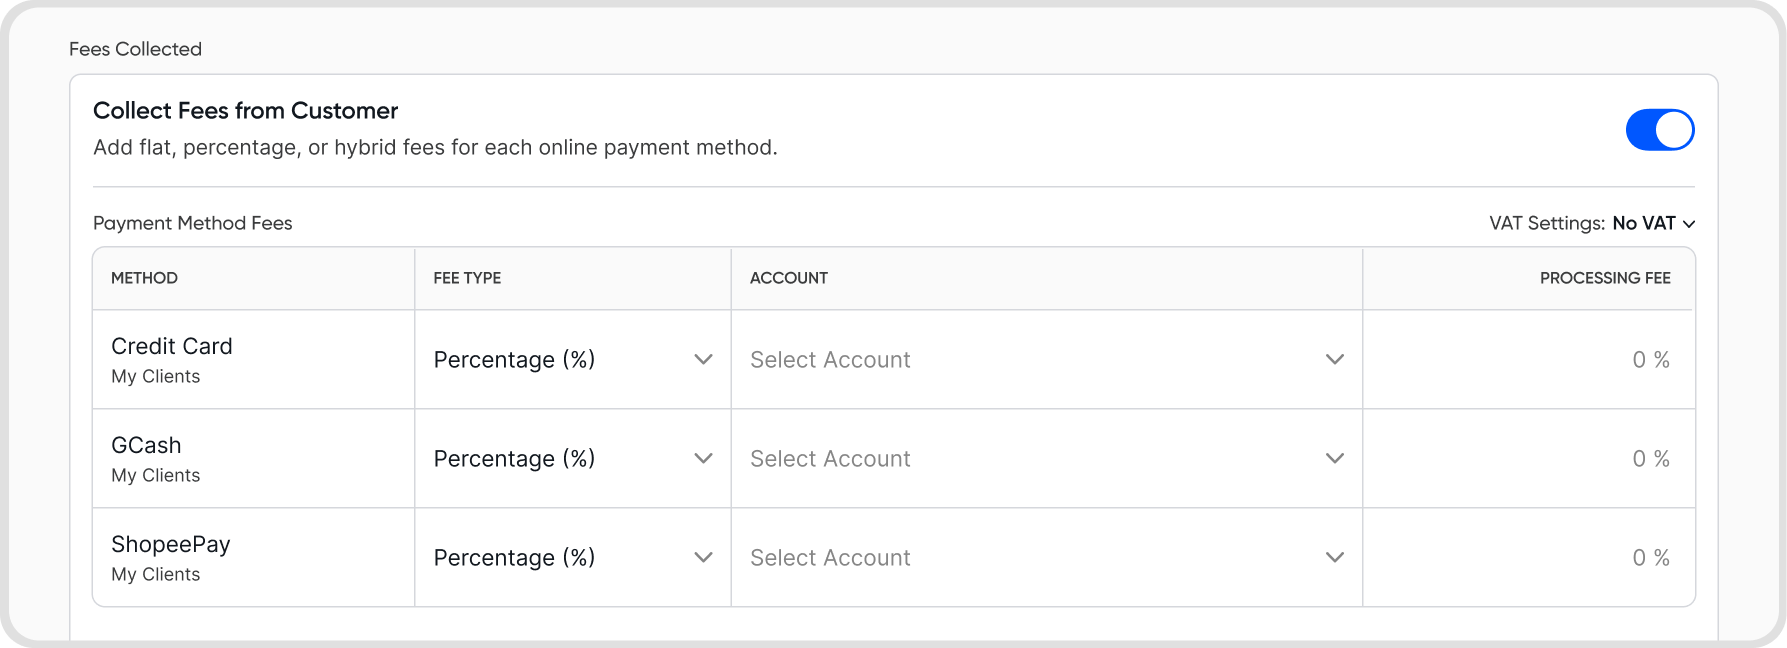1787x648 pixels.
Task: Click ShopeePay account chevron arrow
Action: [x=1334, y=558]
